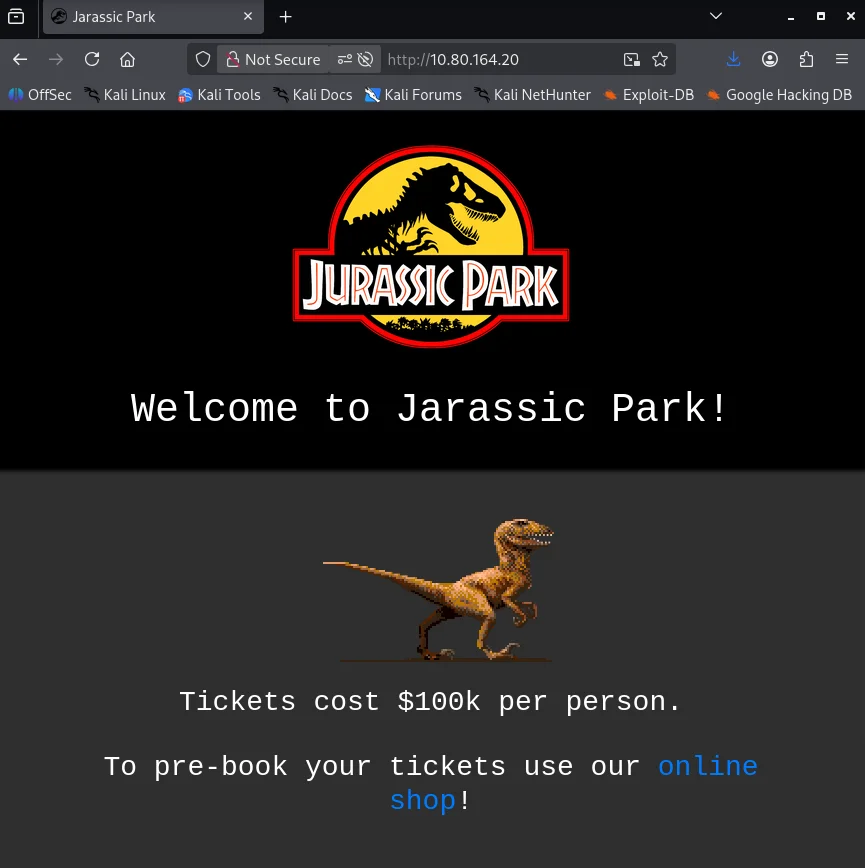Open the hamburger application menu

(842, 60)
